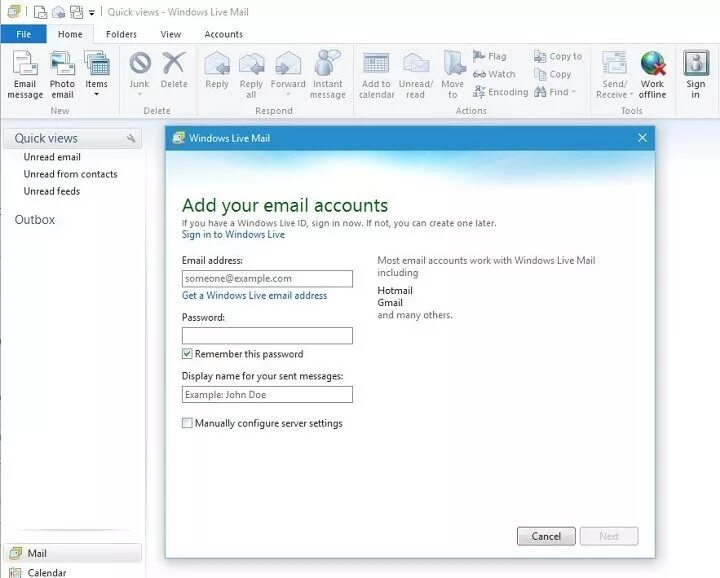Click the Reply all icon
This screenshot has height=578, width=720.
(x=251, y=63)
